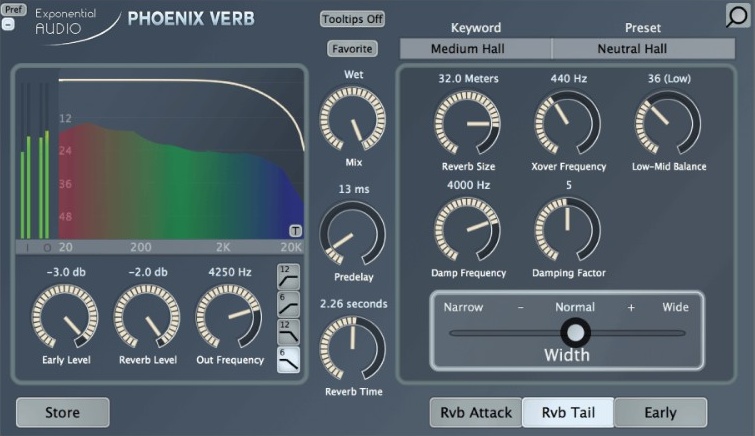Click the Normal label on Width slider

(x=575, y=307)
